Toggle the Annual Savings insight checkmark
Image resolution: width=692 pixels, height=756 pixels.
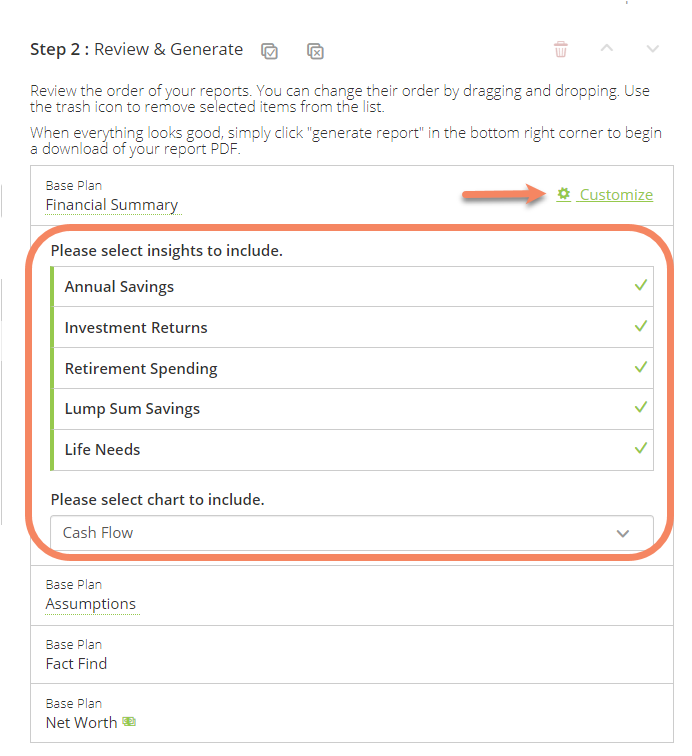pos(641,285)
